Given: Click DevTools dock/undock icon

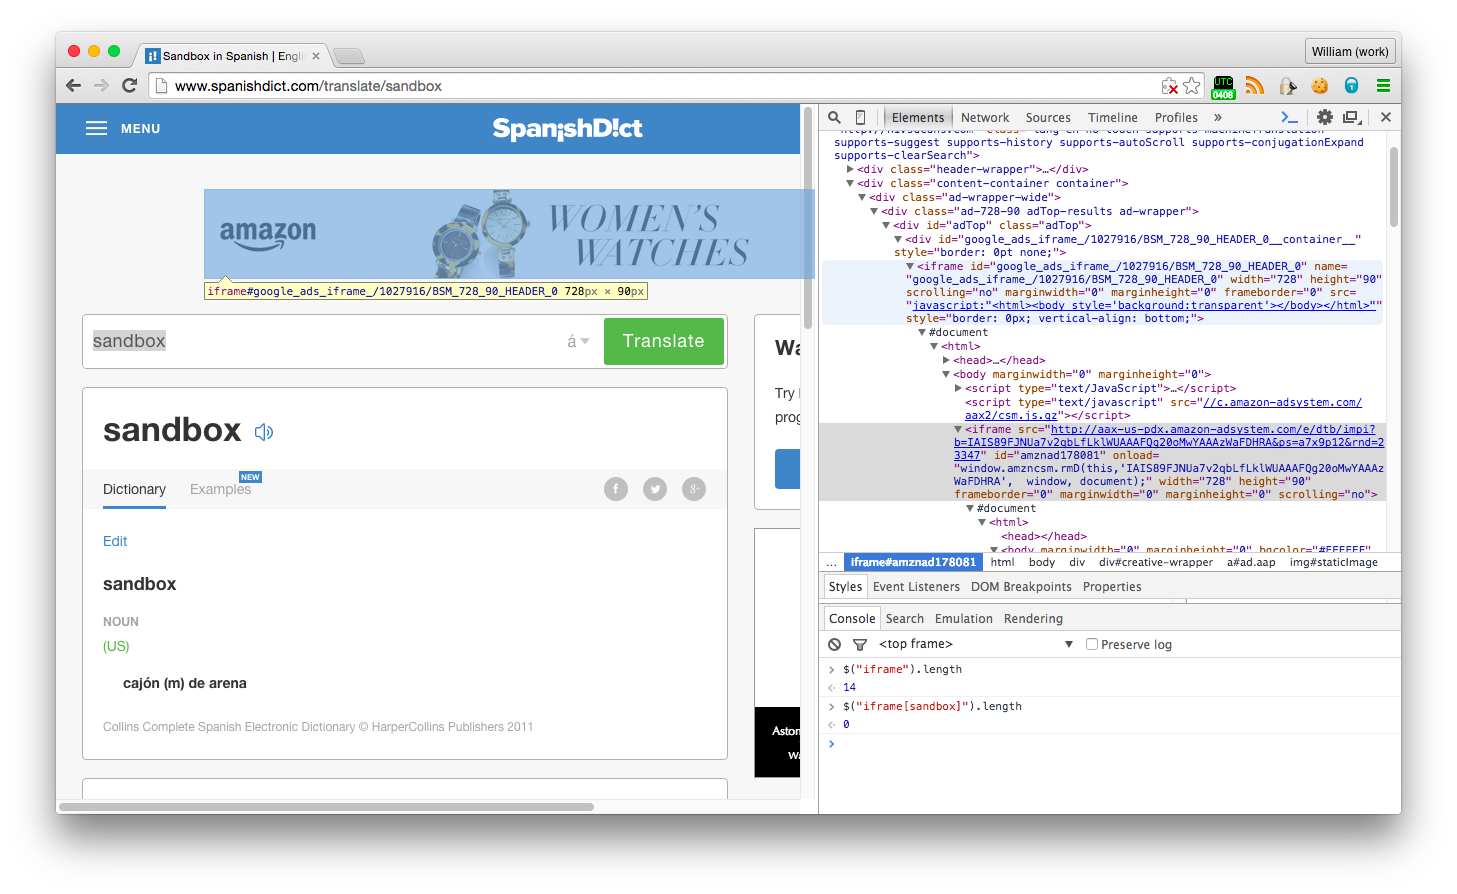Looking at the screenshot, I should pos(1352,117).
